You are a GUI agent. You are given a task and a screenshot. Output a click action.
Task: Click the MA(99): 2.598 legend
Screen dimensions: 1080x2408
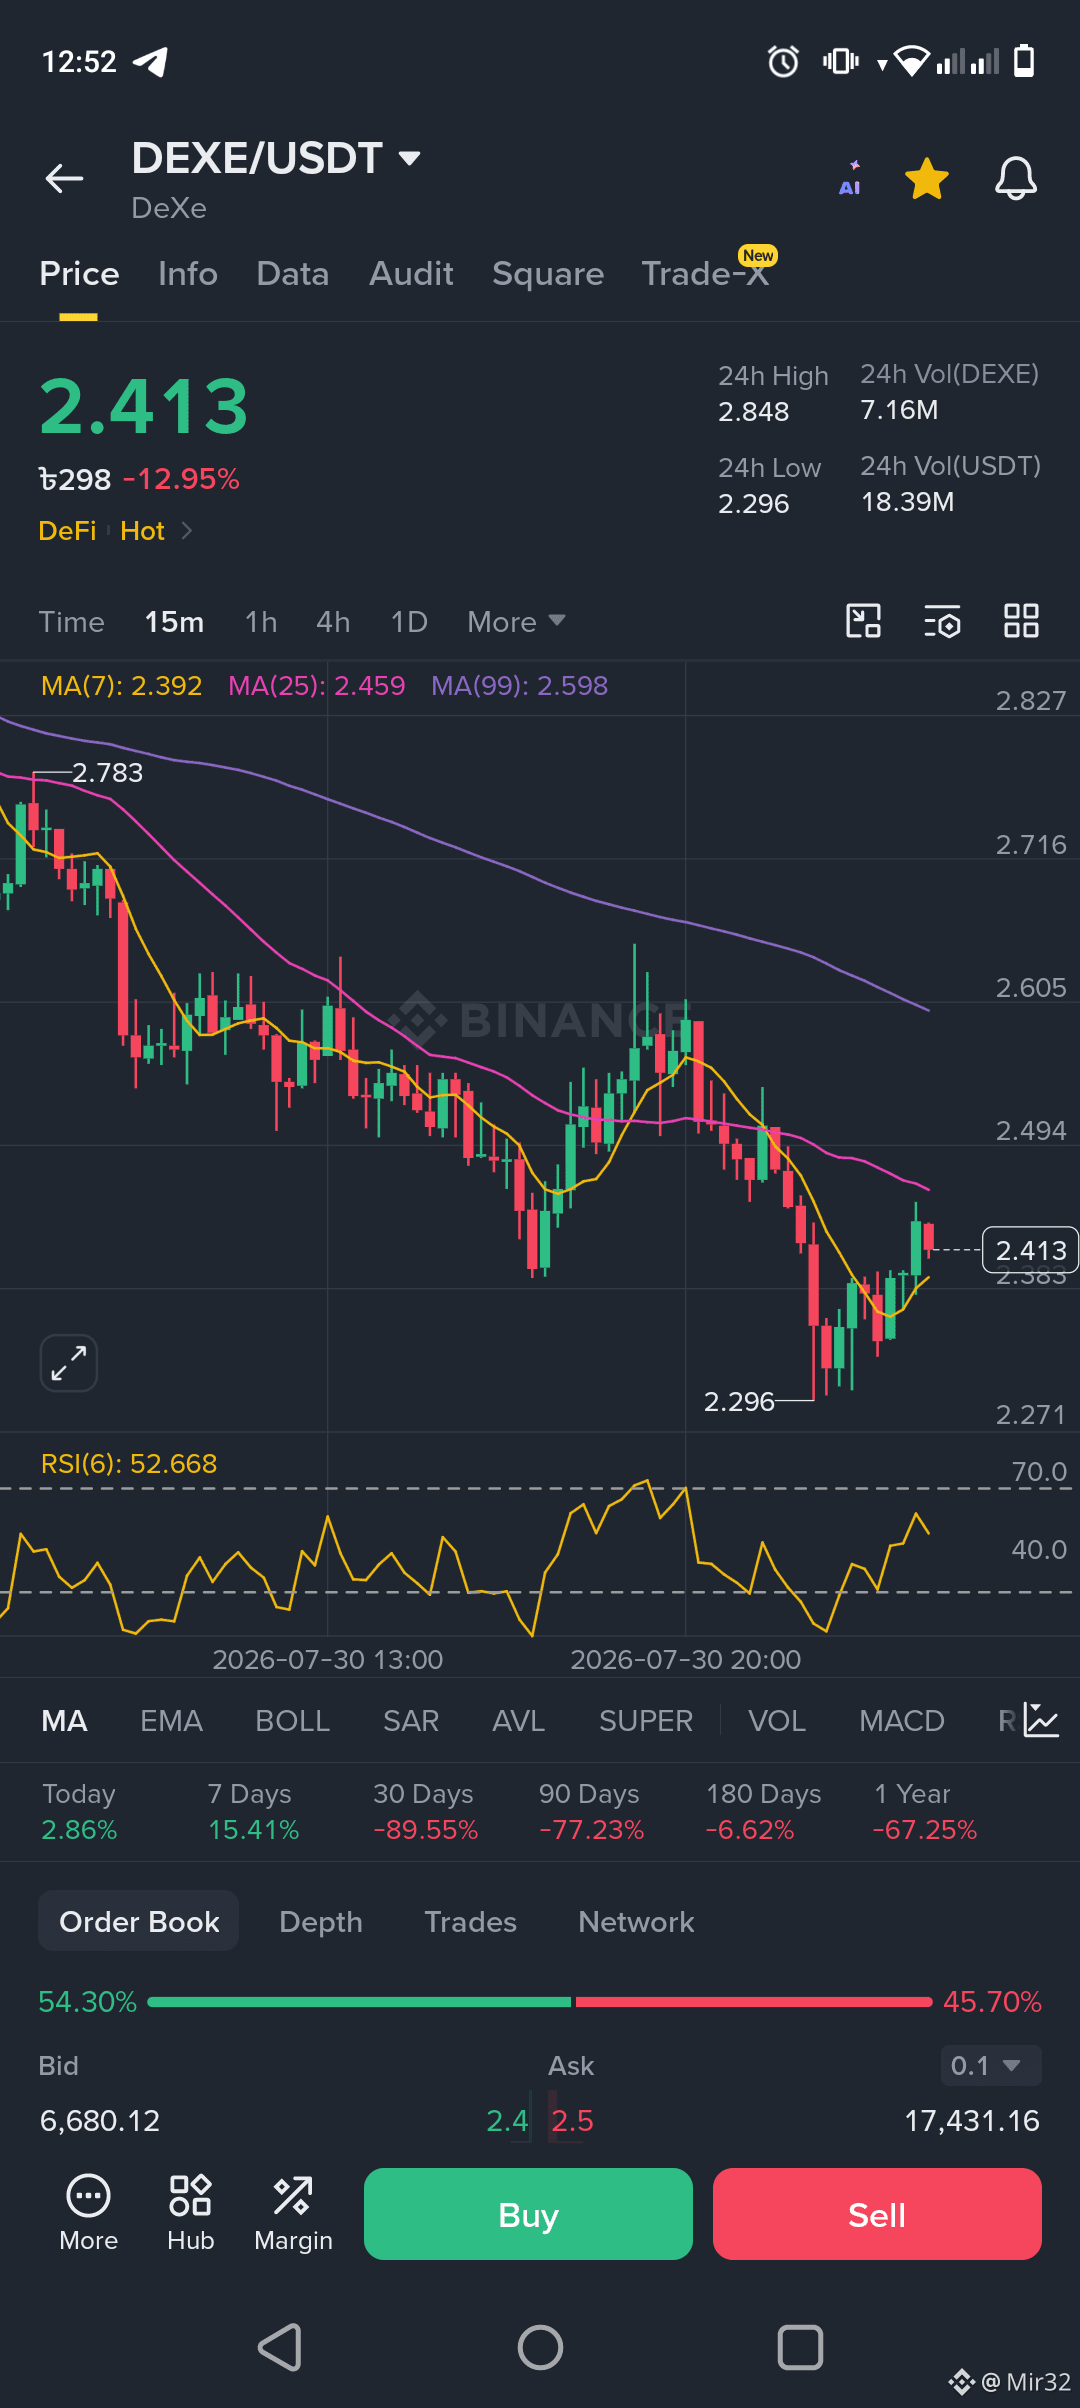pos(519,686)
